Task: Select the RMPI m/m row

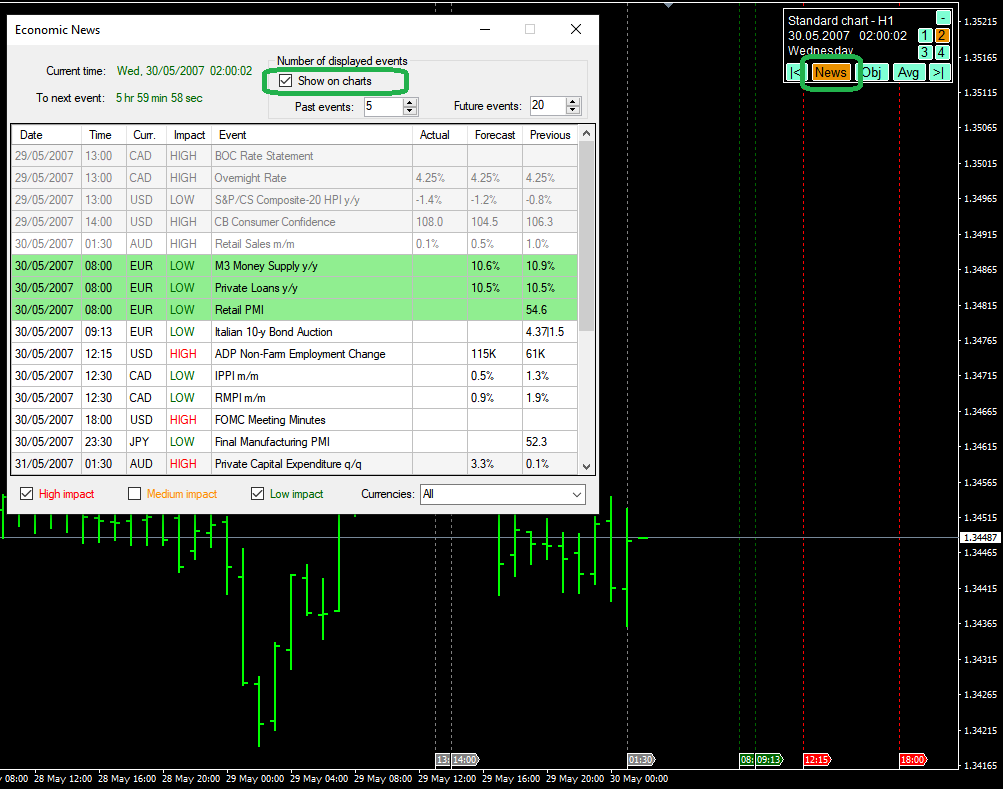Action: coord(294,397)
